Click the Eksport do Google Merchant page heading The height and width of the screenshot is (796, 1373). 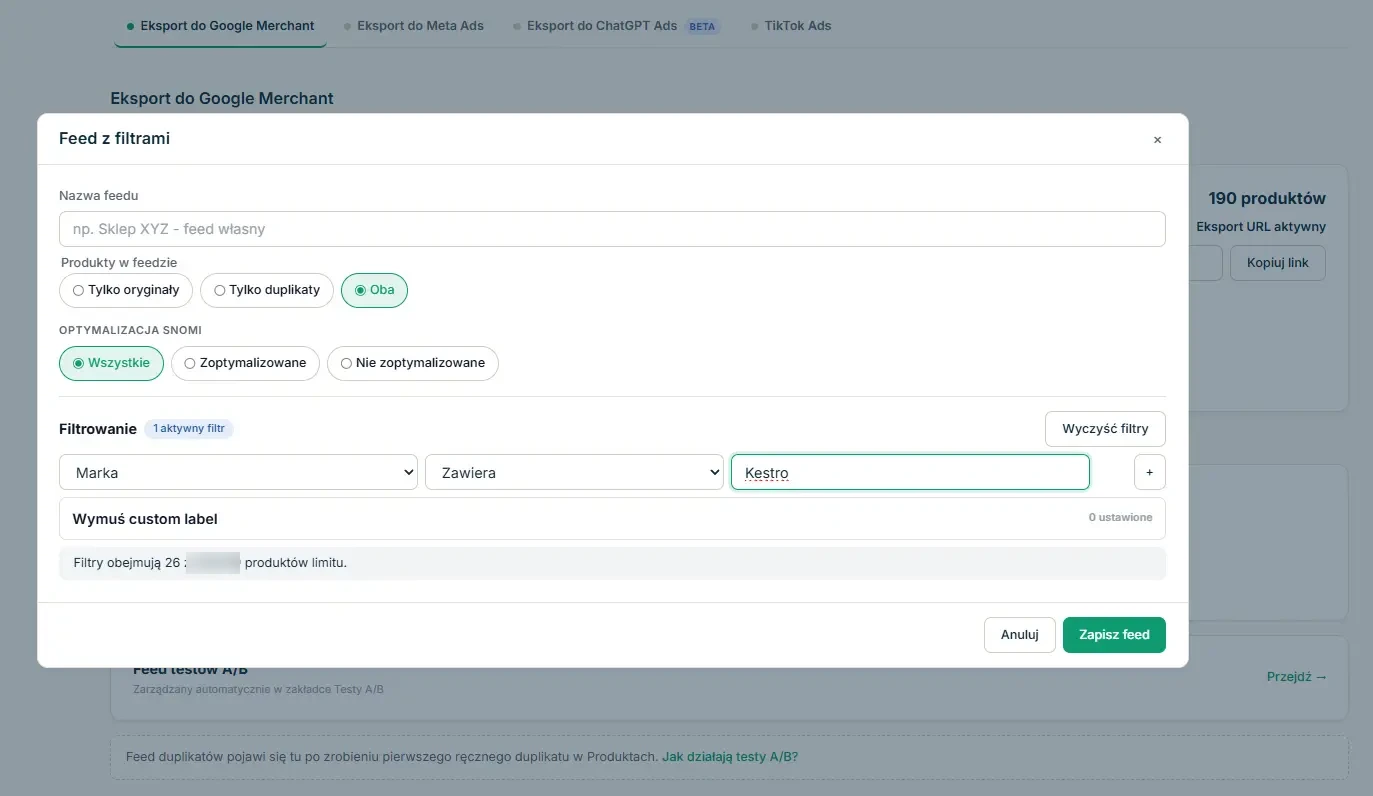(x=222, y=98)
